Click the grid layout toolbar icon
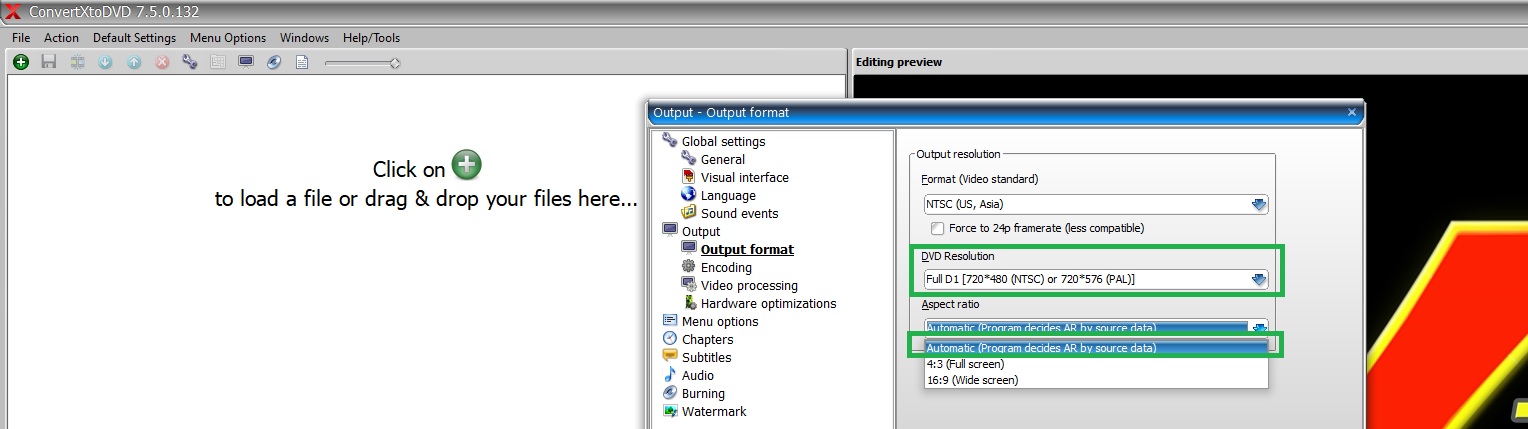 pyautogui.click(x=218, y=62)
